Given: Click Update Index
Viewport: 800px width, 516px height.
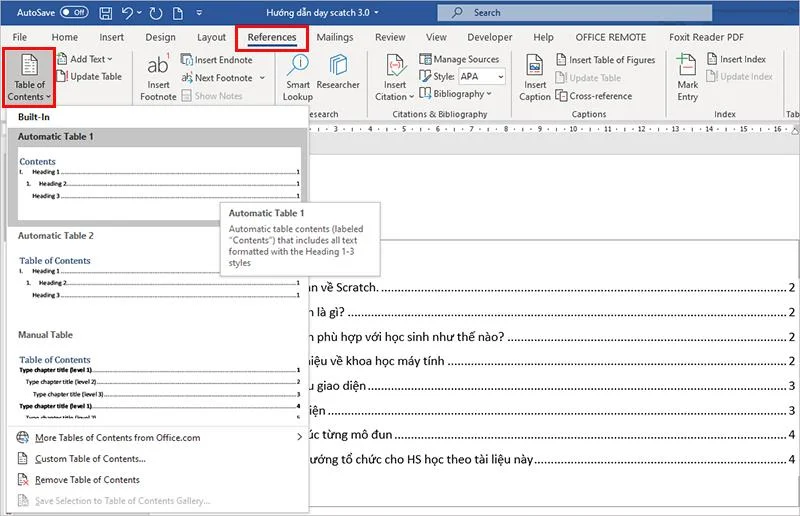Looking at the screenshot, I should 739,77.
